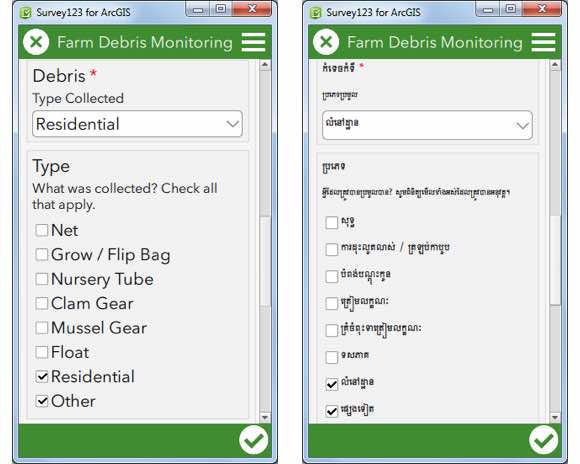Uncheck the Other checkbox in the left survey
The height and width of the screenshot is (464, 580).
pos(41,401)
